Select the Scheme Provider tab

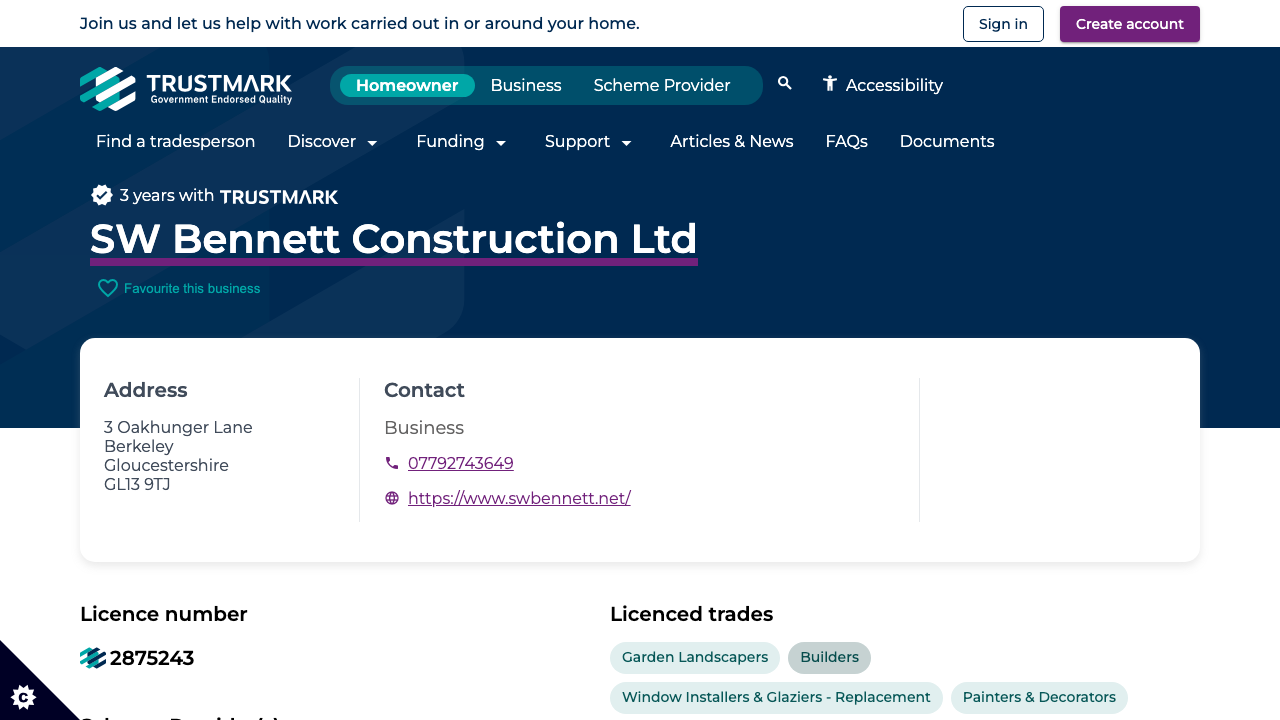click(x=662, y=85)
